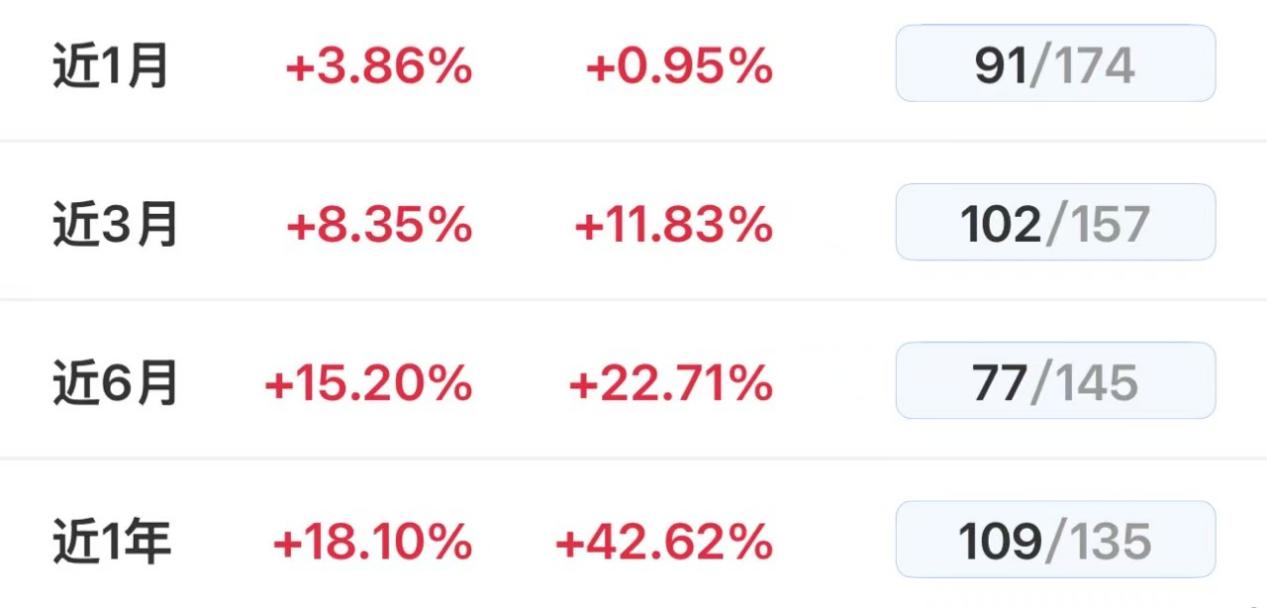Select the +42.62% return value
Viewport: 1267px width, 608px height.
(664, 543)
